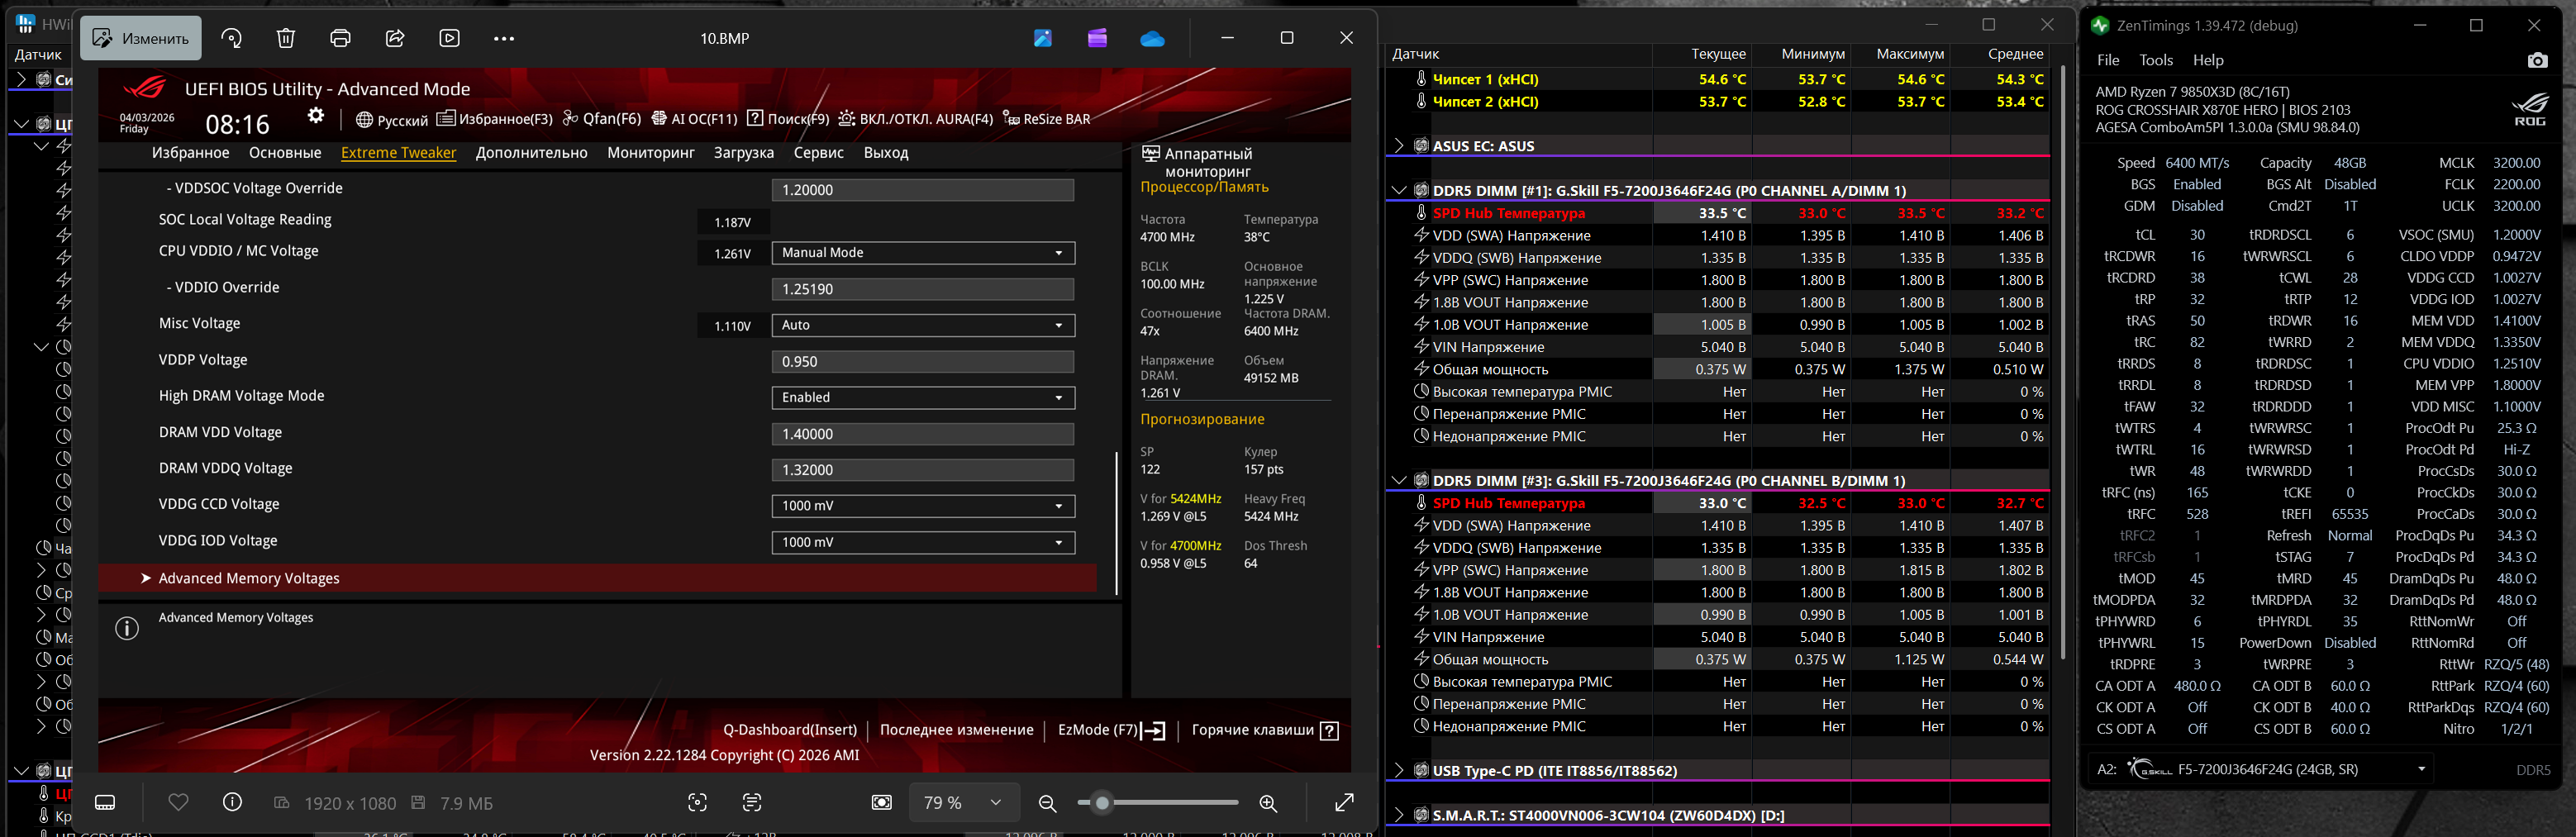Open the file info panel icon
Viewport: 2576px width, 837px height.
[x=232, y=802]
